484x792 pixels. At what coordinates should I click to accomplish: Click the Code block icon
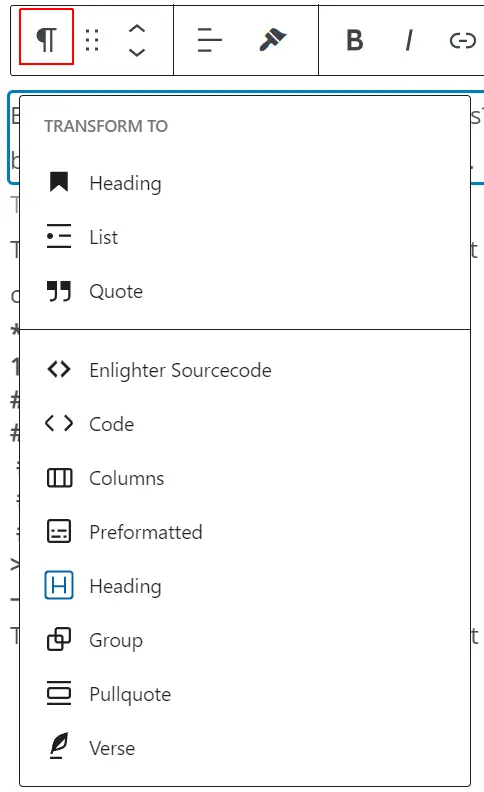[59, 423]
